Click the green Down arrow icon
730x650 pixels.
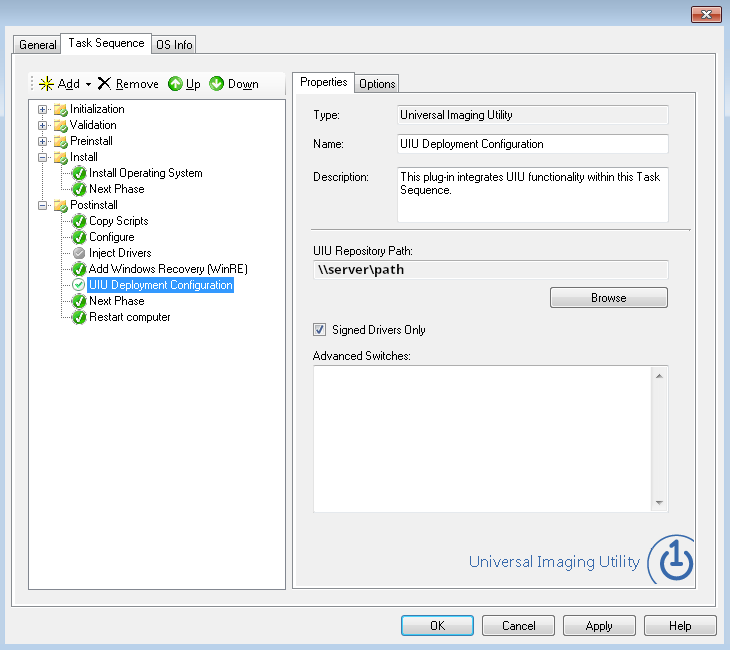pos(216,84)
